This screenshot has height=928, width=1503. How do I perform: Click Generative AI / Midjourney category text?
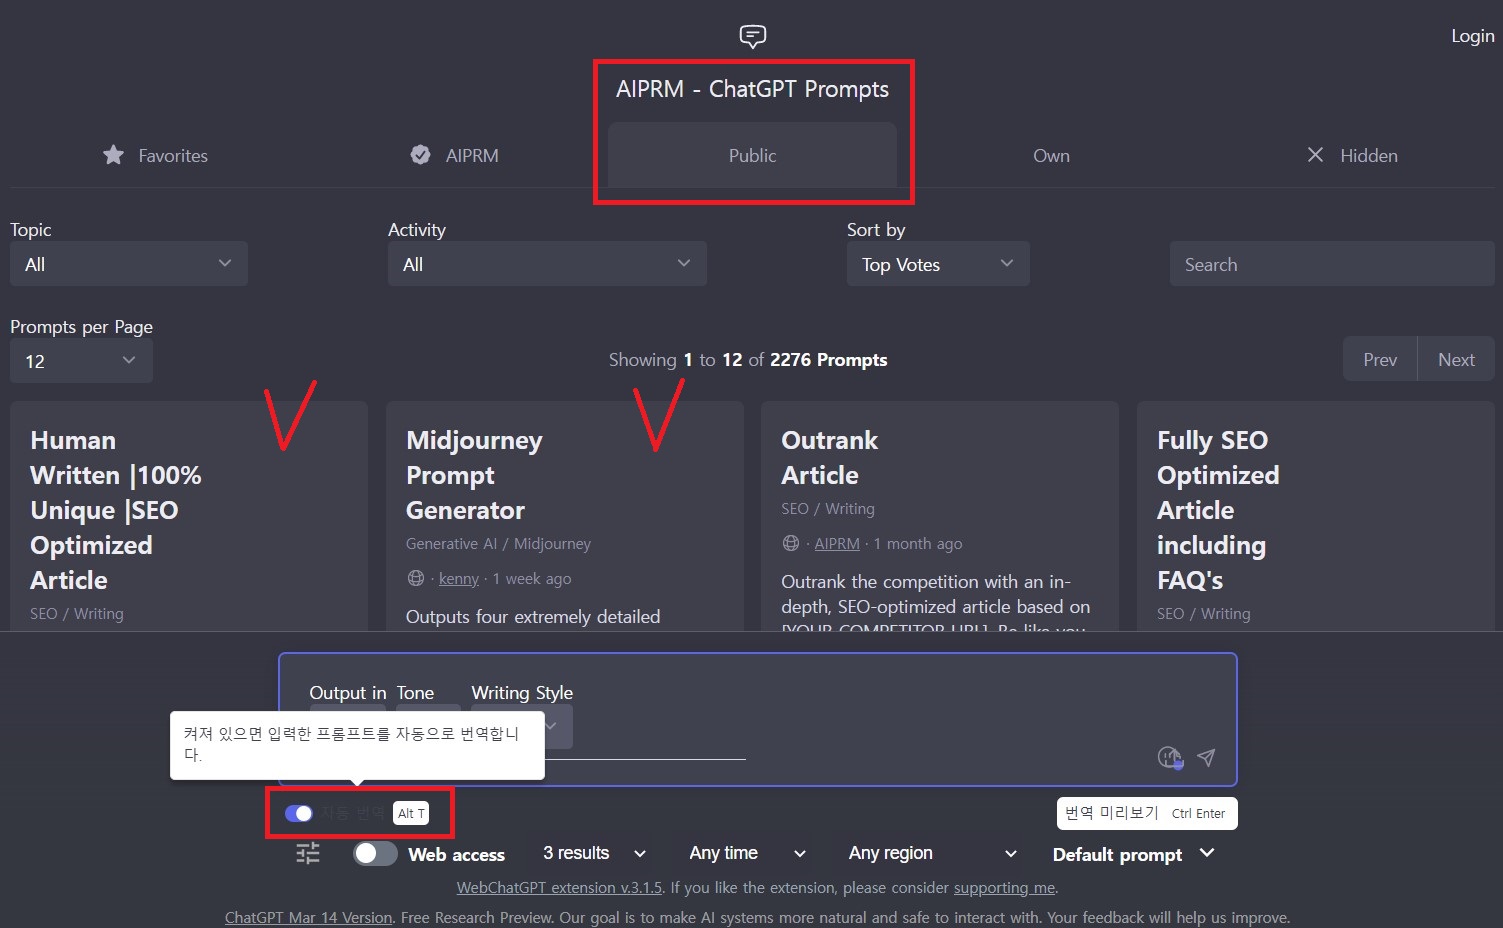click(x=498, y=543)
